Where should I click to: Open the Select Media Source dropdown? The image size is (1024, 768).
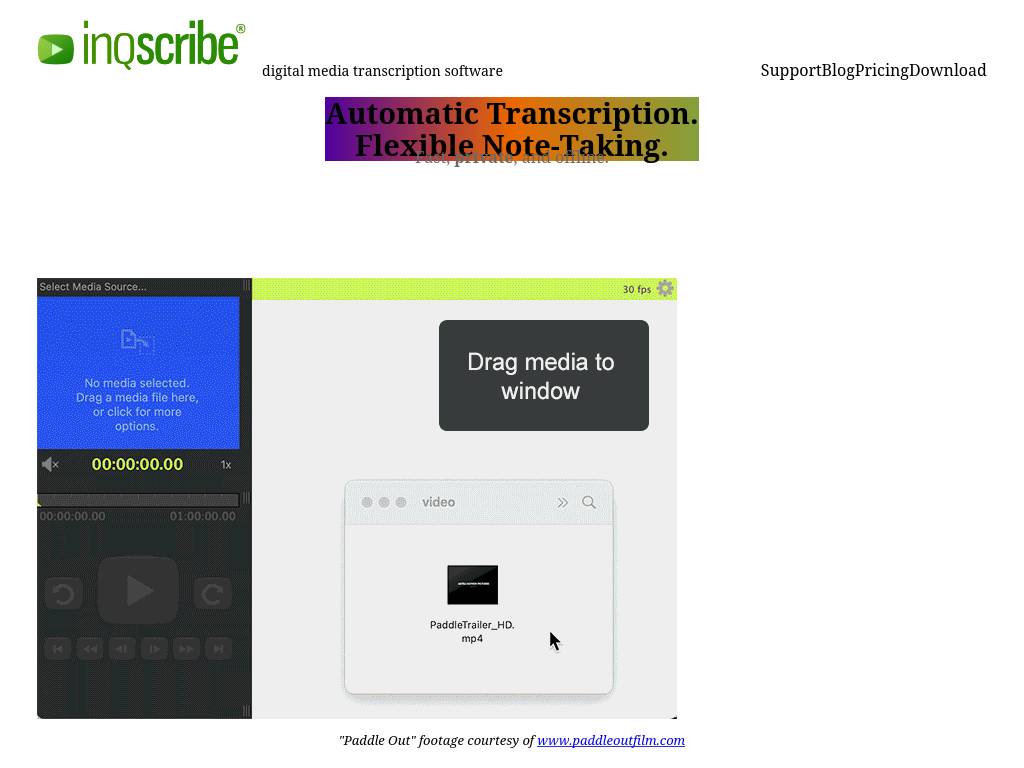coord(93,287)
